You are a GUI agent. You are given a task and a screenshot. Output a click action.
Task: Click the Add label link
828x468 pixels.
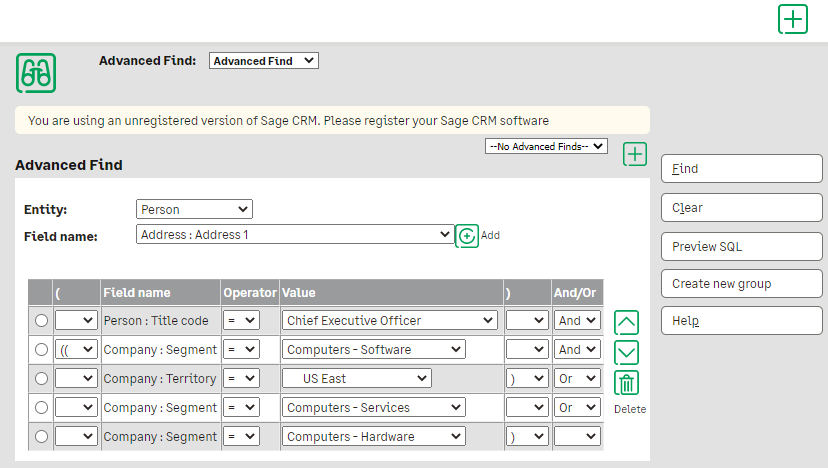(x=490, y=236)
